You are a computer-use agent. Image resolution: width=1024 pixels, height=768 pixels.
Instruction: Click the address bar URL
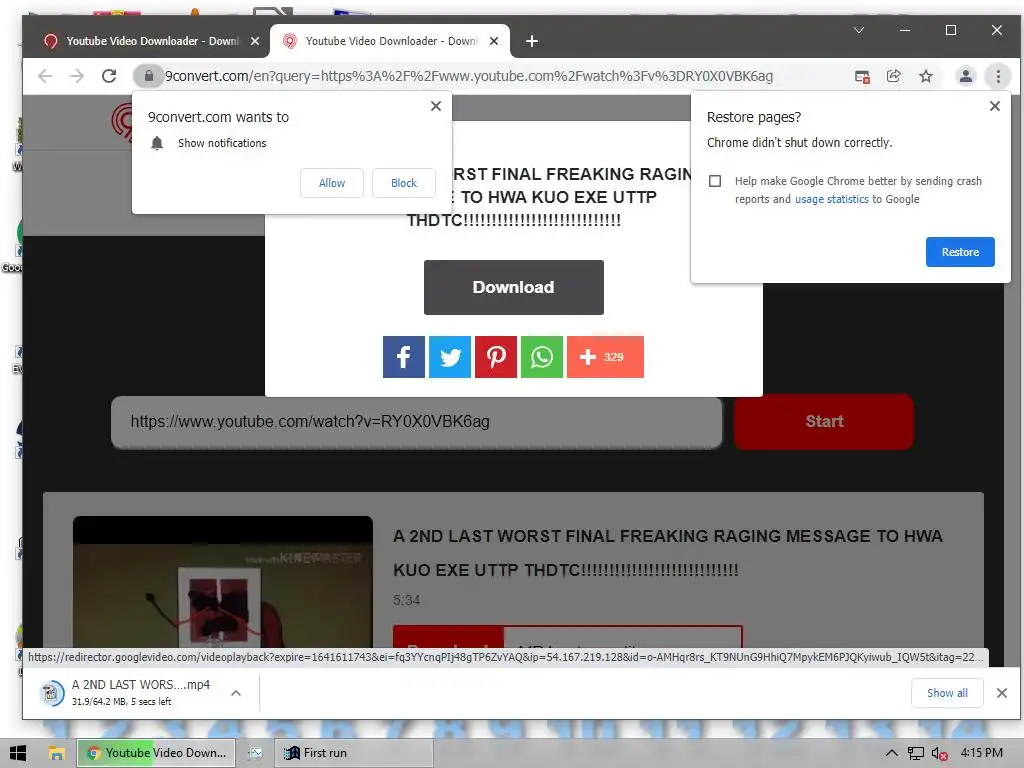click(469, 76)
